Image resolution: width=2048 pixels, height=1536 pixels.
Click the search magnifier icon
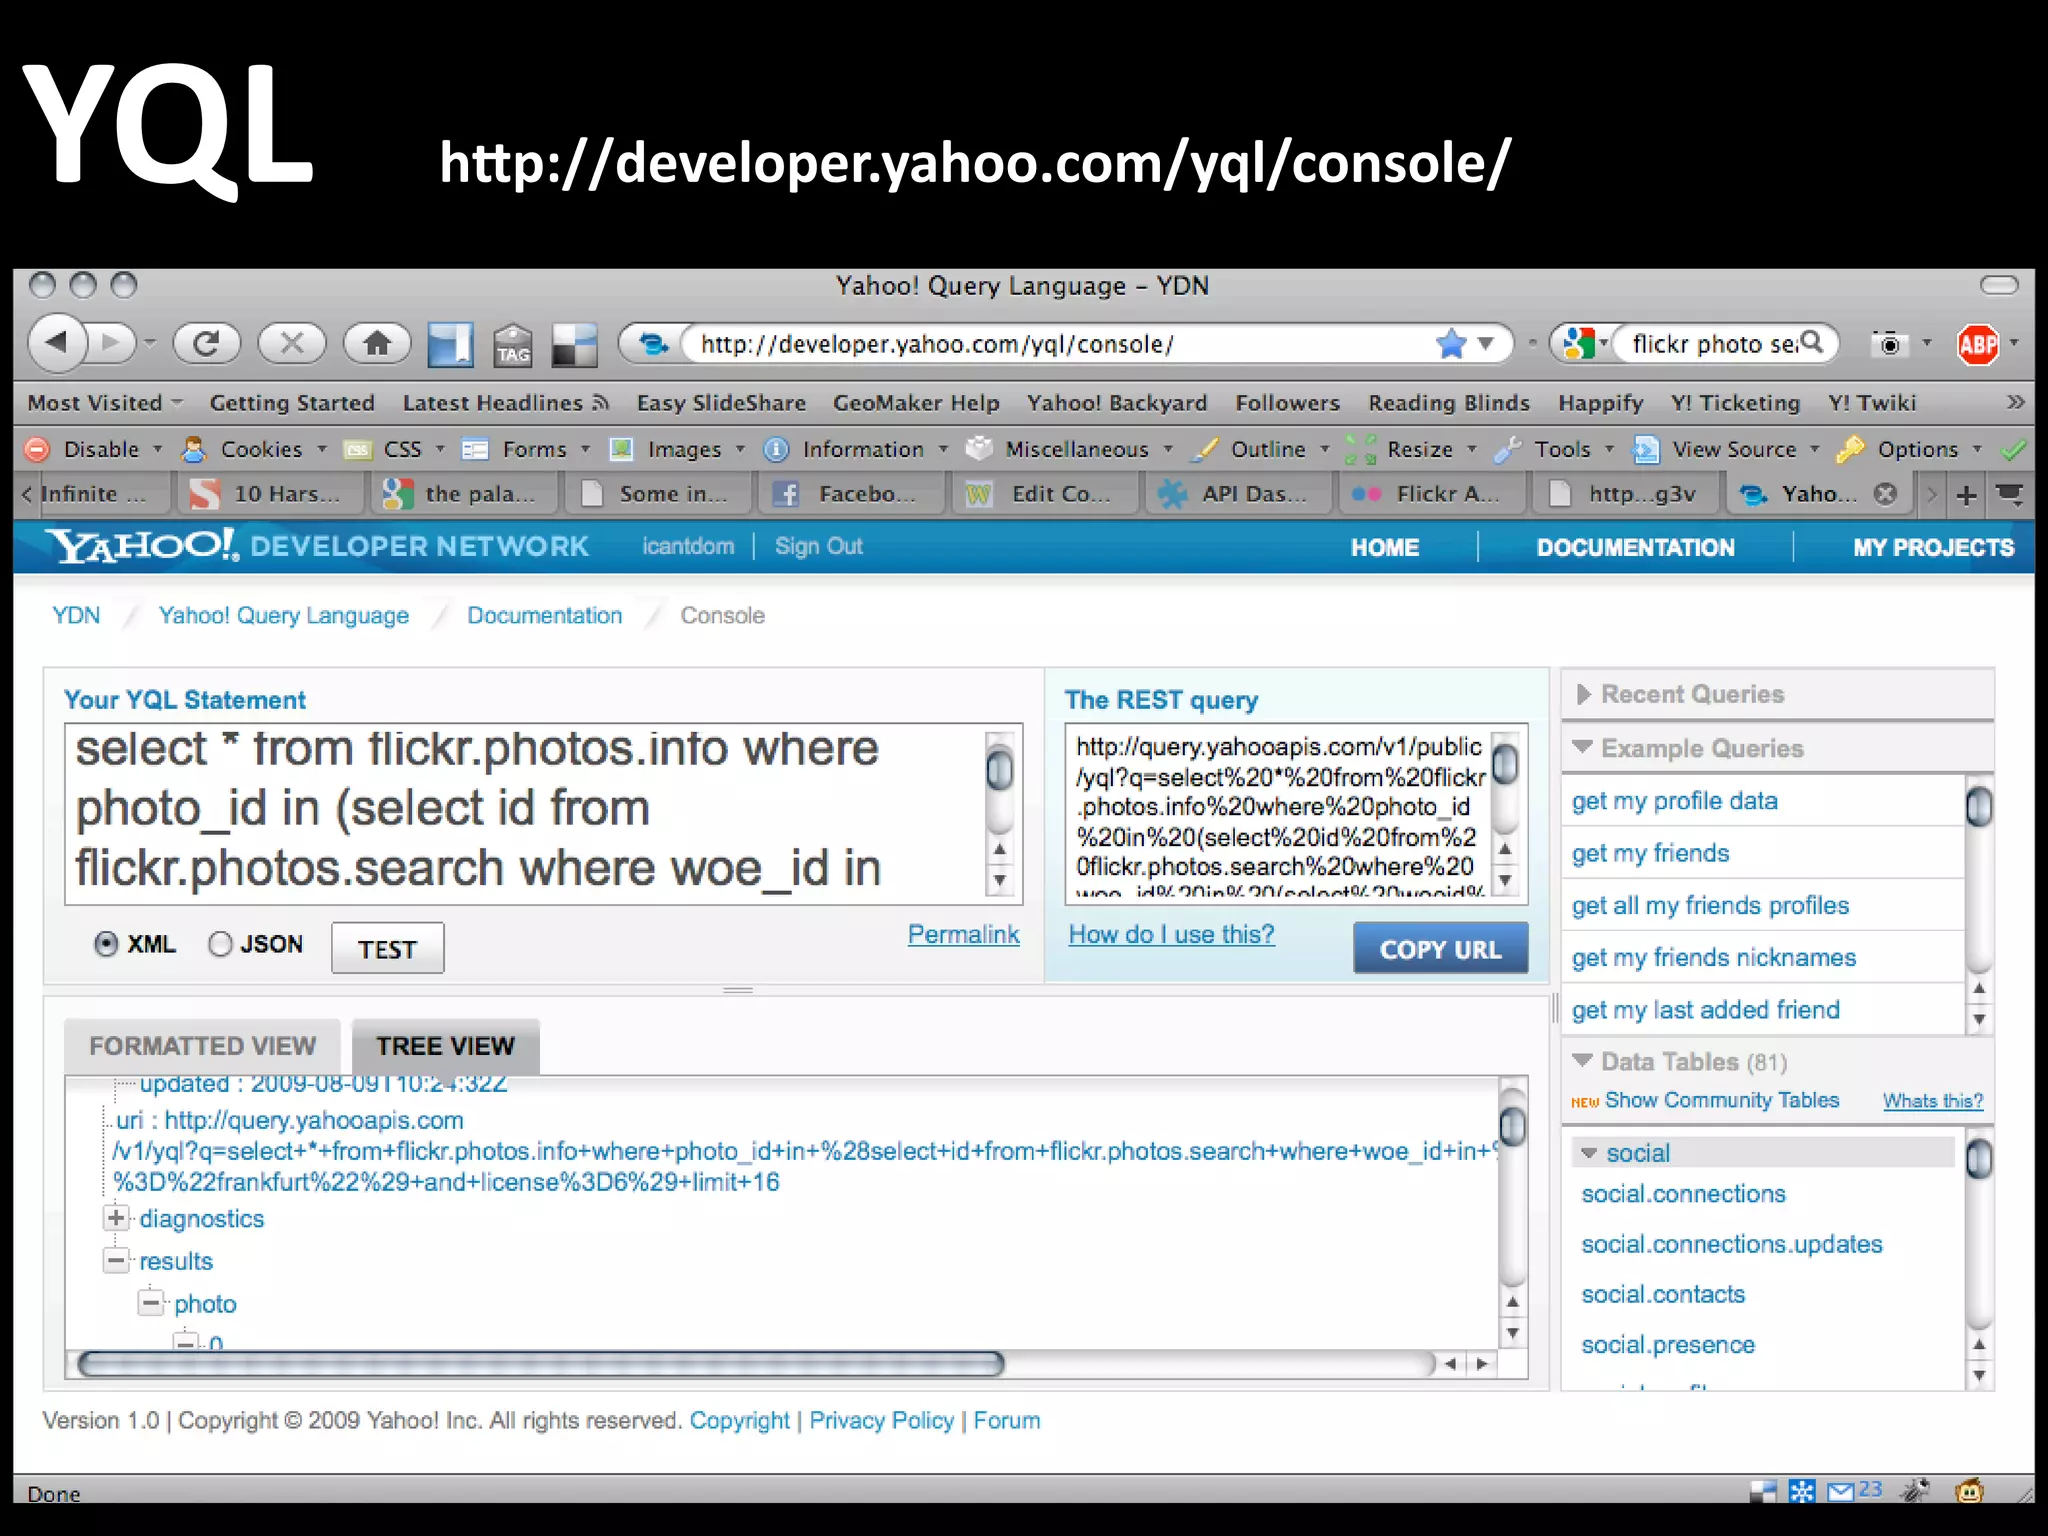click(1811, 343)
